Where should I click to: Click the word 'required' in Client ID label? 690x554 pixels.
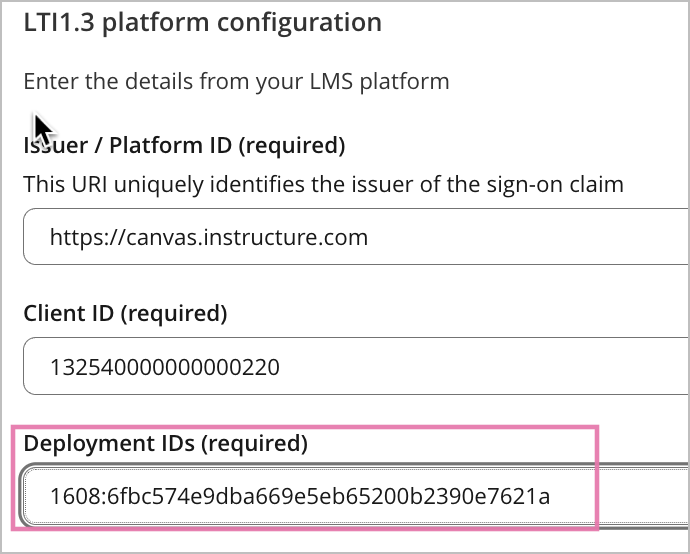point(174,313)
